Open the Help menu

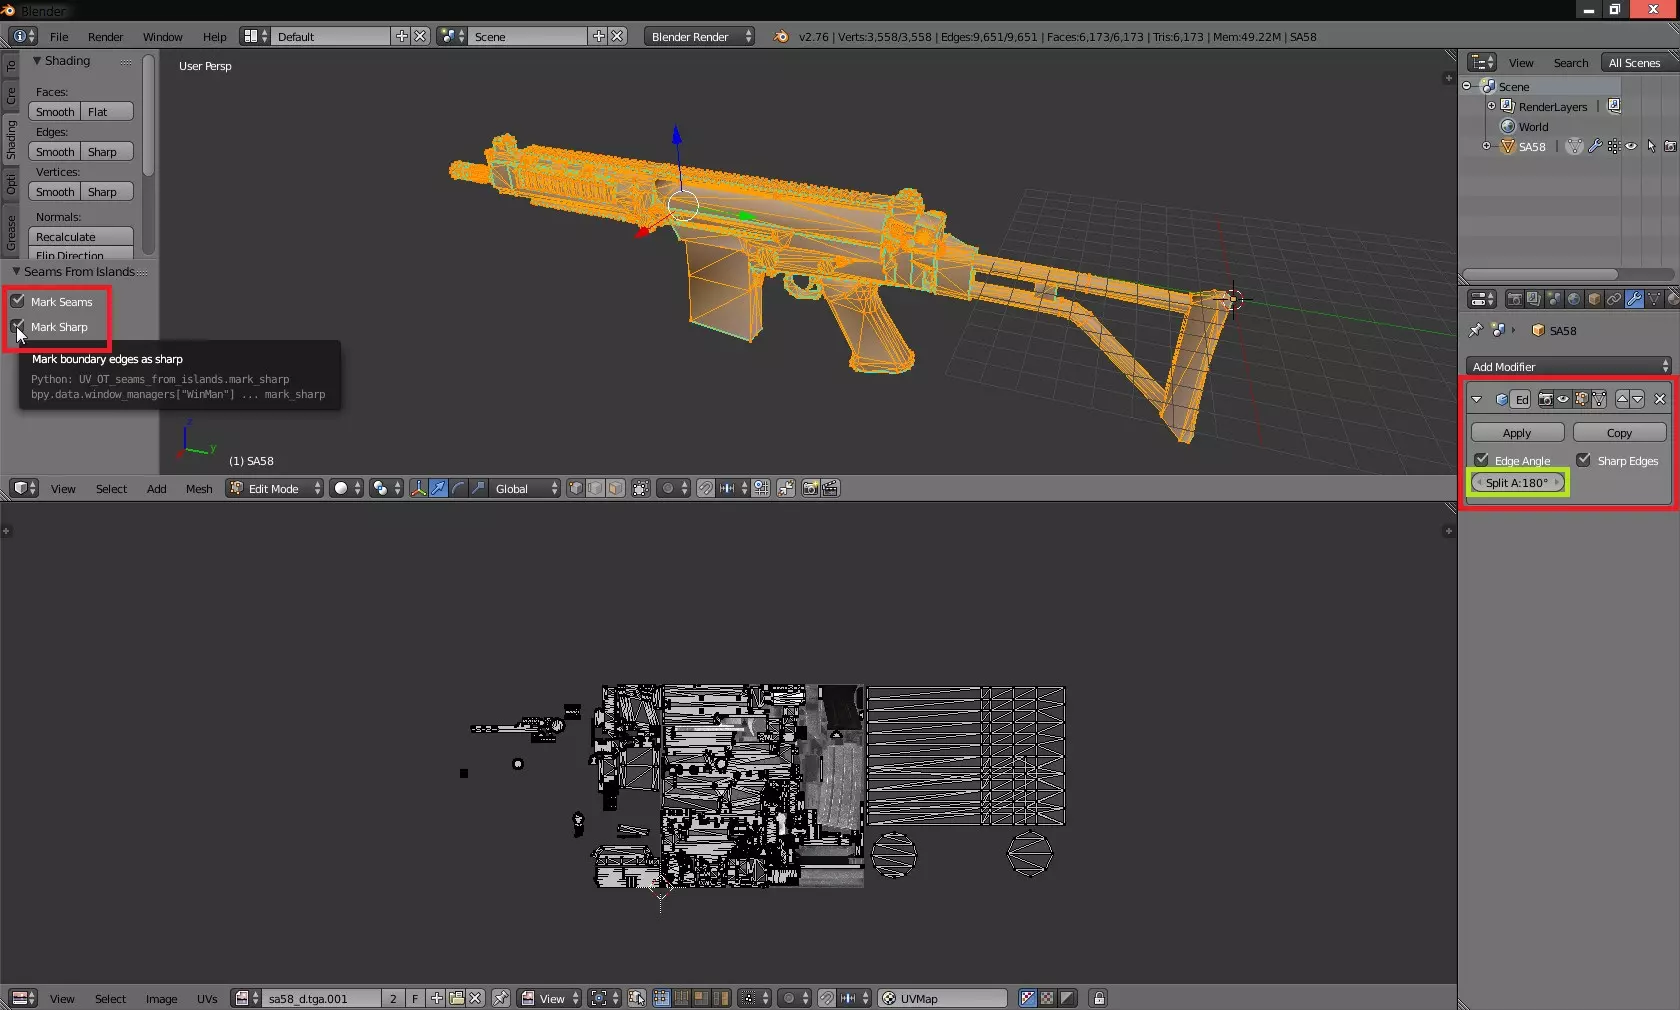214,37
